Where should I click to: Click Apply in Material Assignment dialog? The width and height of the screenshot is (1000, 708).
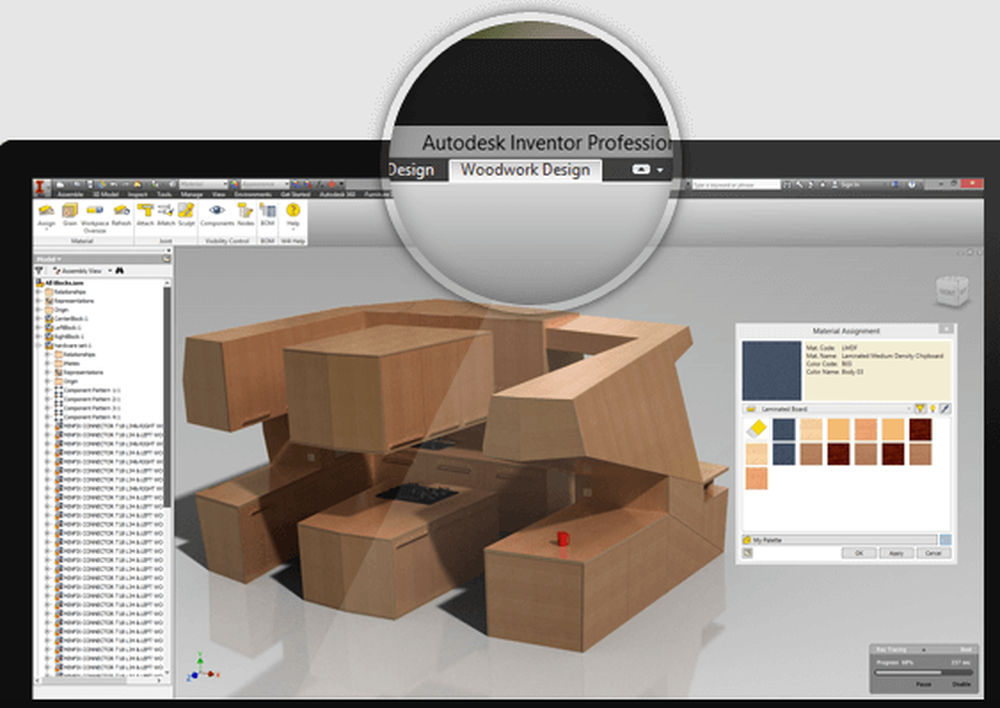[894, 552]
